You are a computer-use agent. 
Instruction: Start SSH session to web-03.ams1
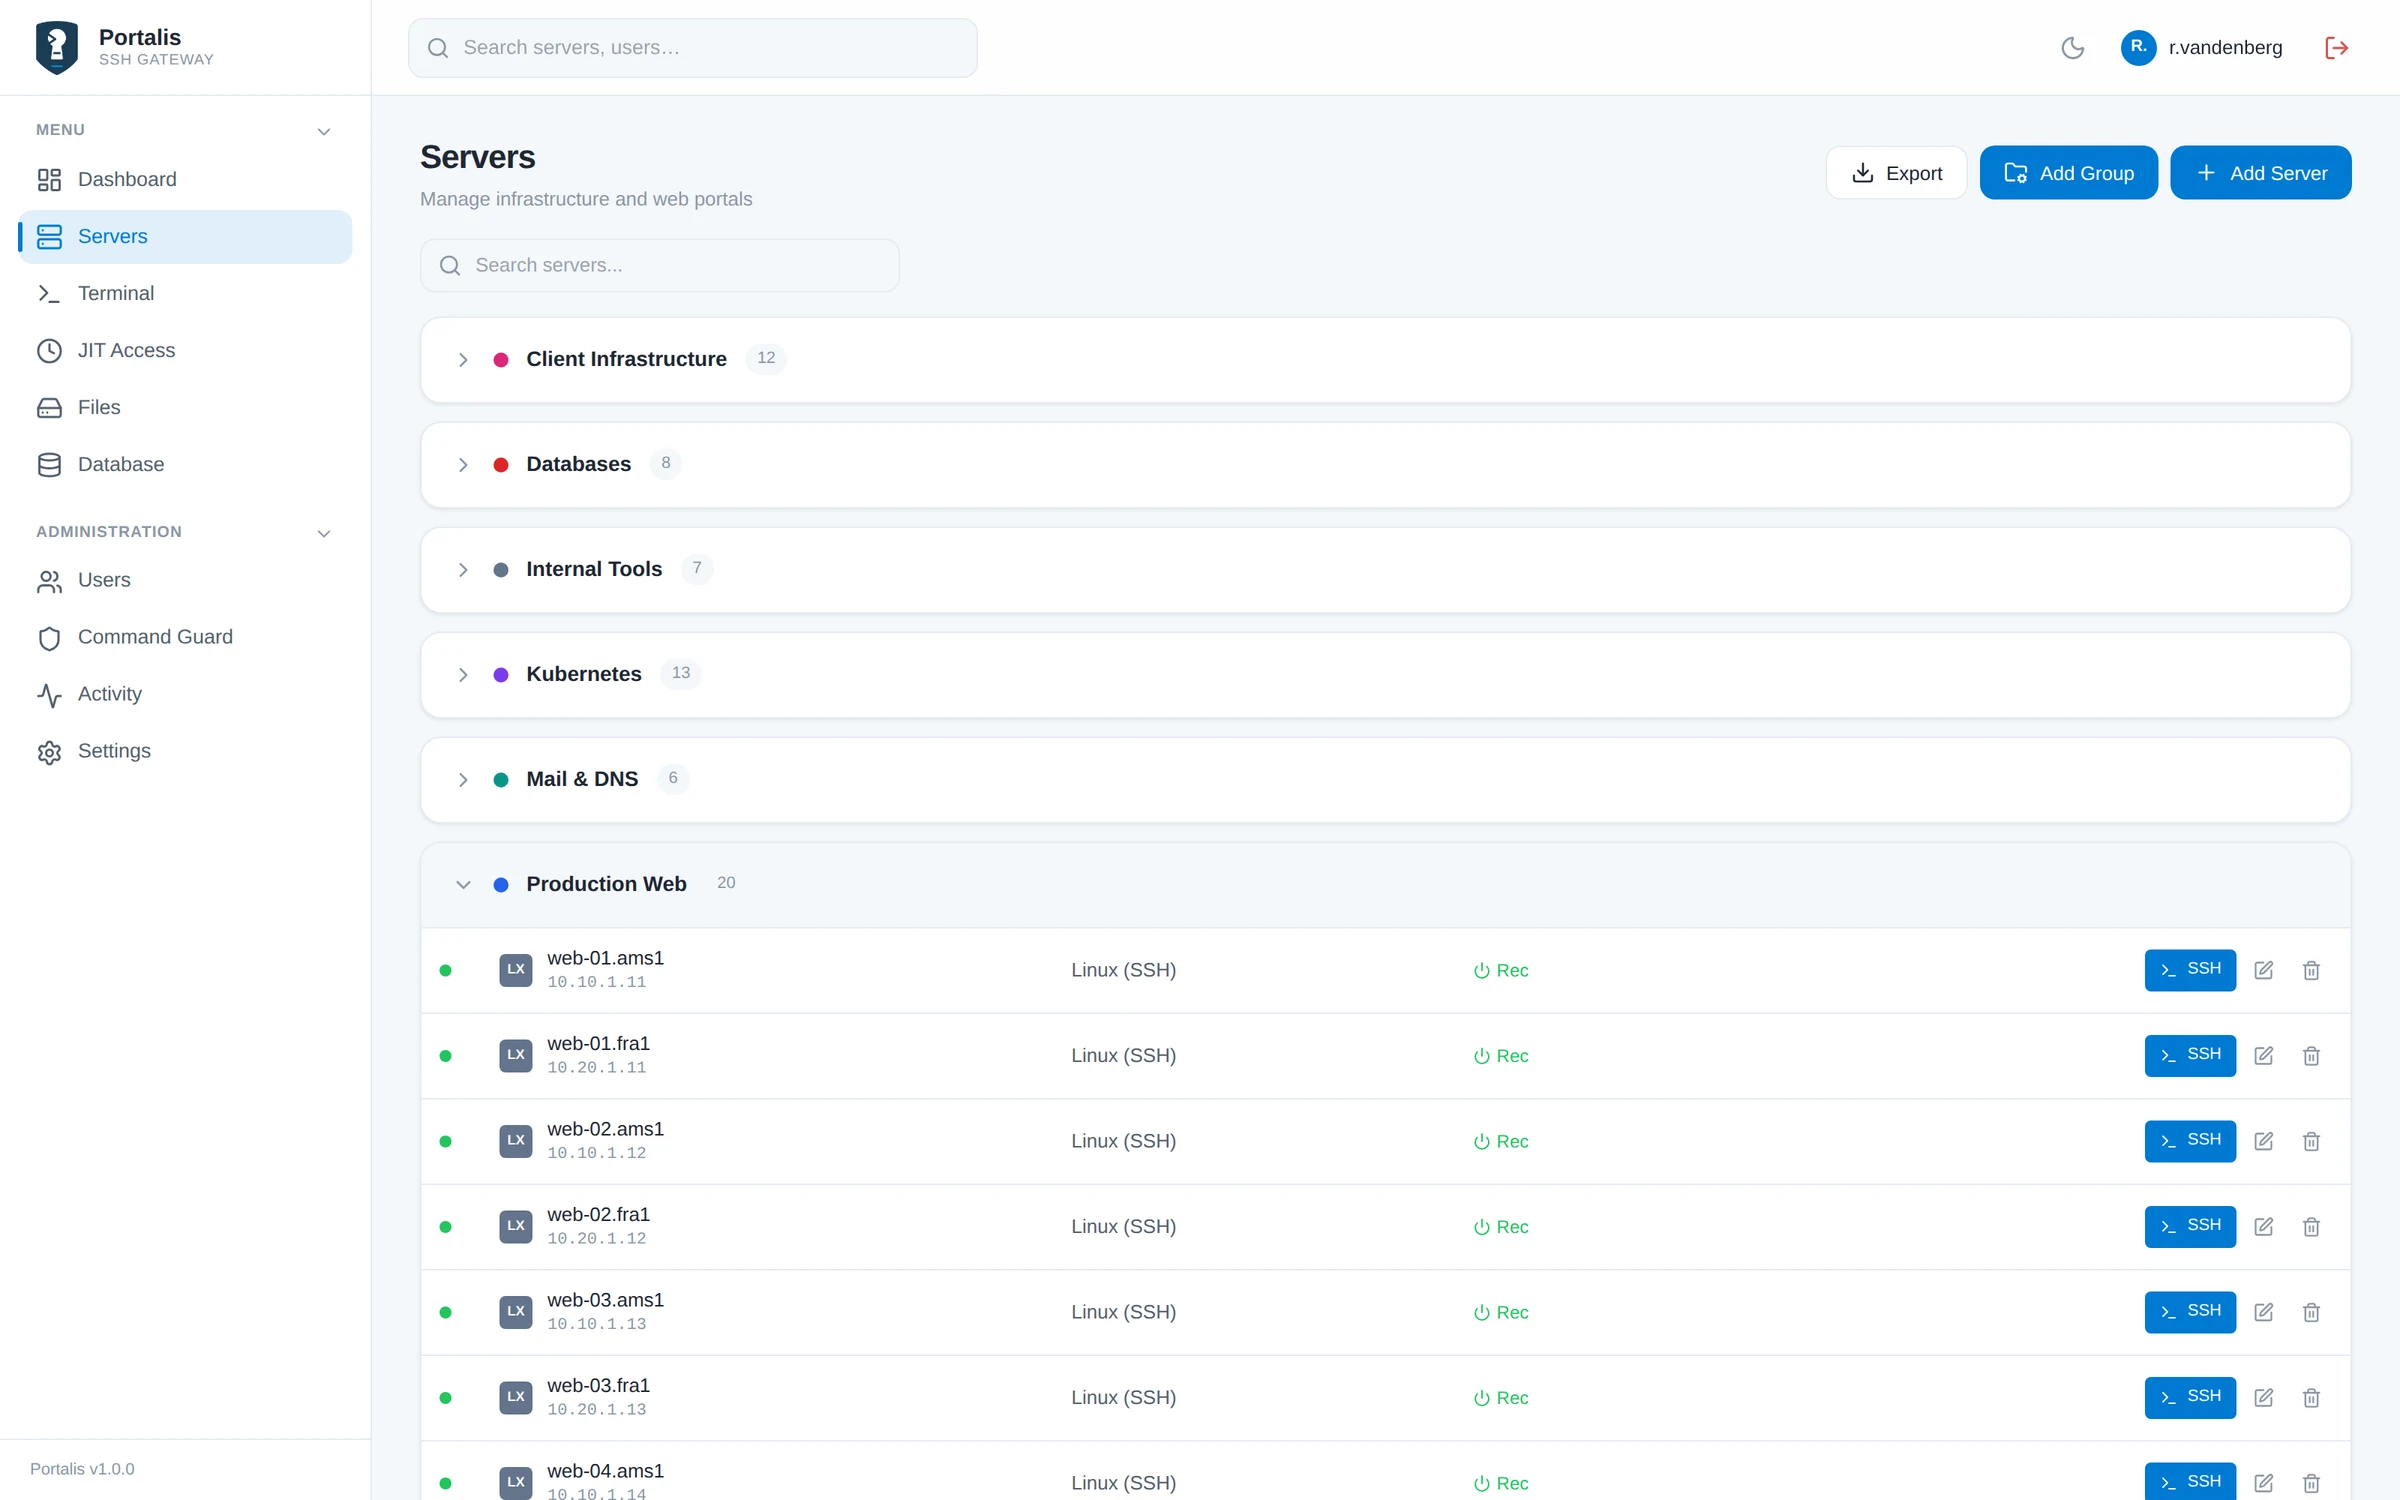point(2190,1312)
